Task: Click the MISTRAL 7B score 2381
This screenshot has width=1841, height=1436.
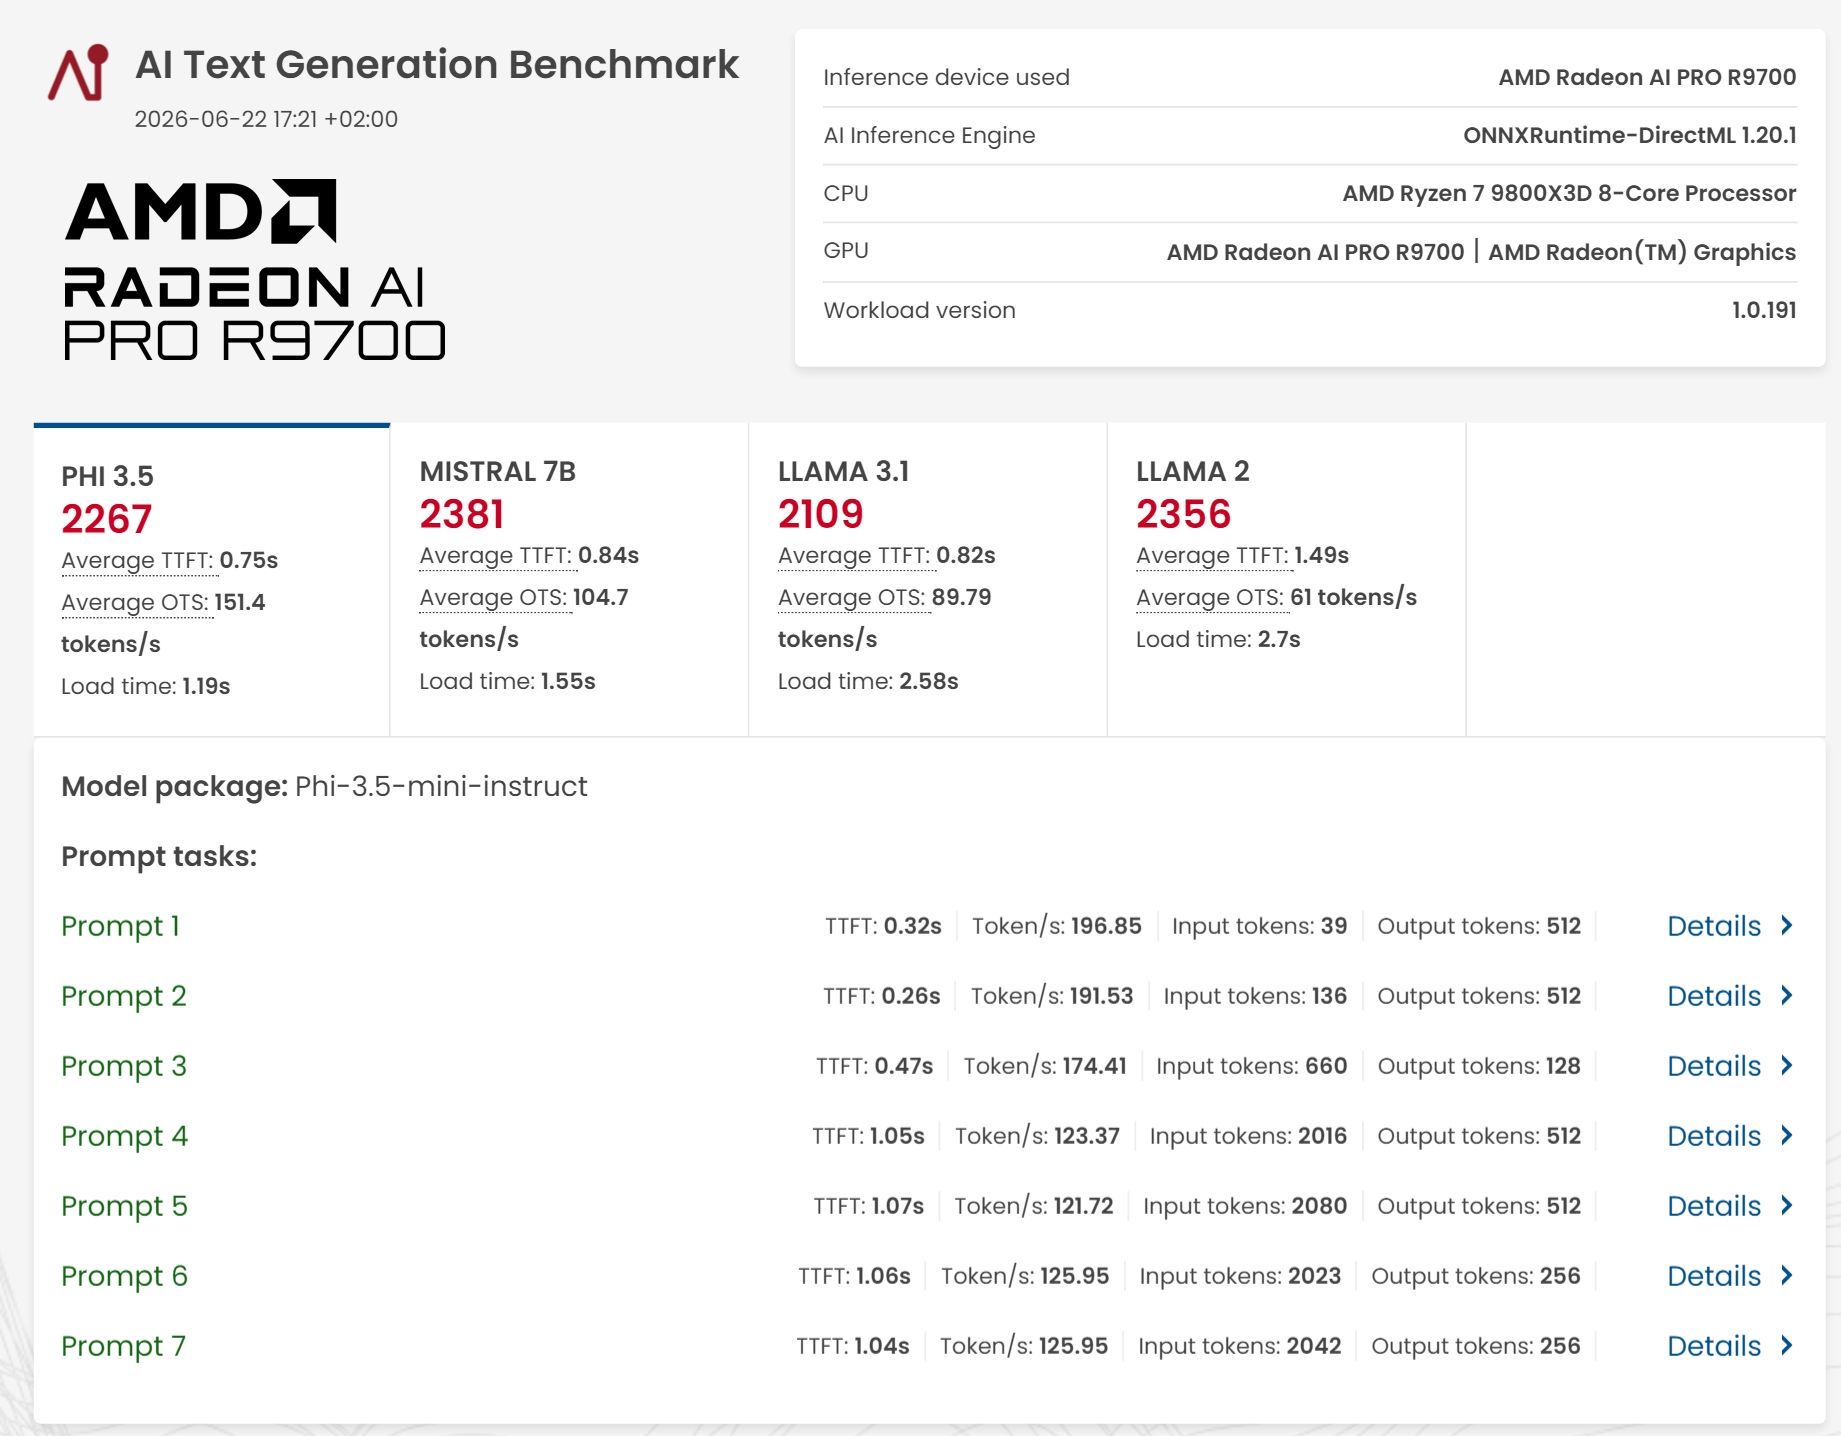Action: (x=462, y=514)
